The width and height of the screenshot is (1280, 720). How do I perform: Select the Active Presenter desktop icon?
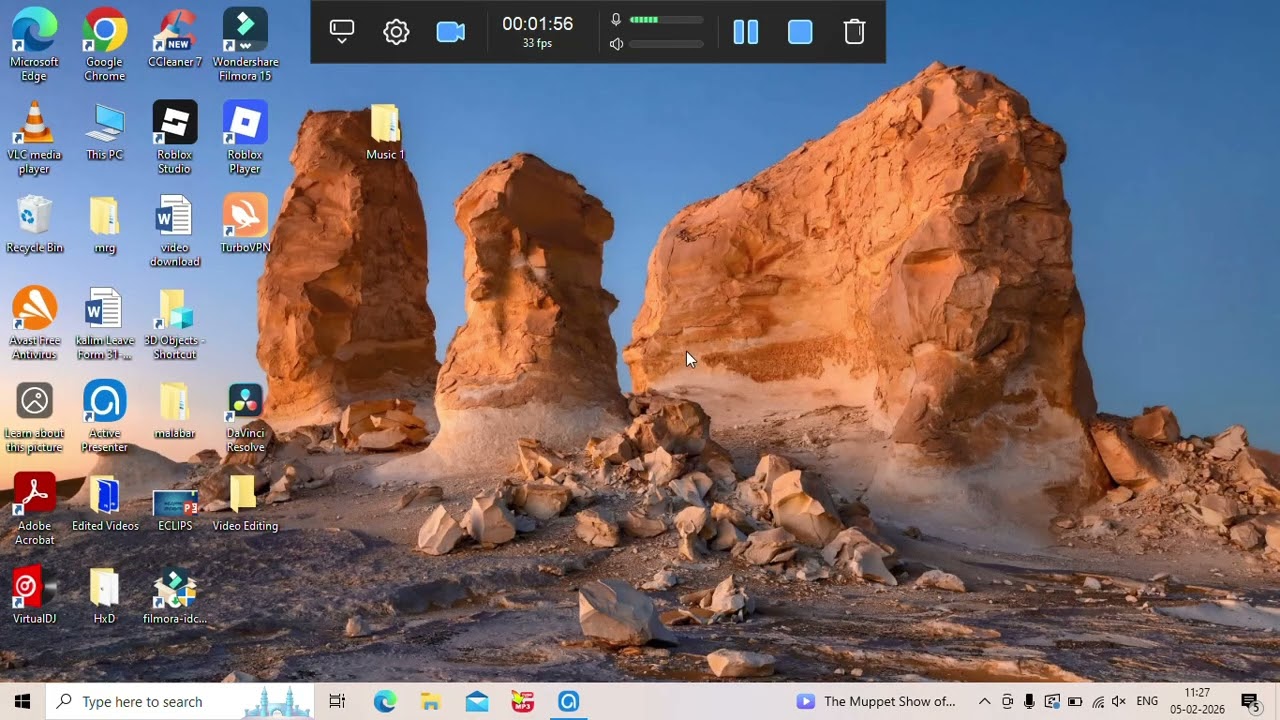104,417
